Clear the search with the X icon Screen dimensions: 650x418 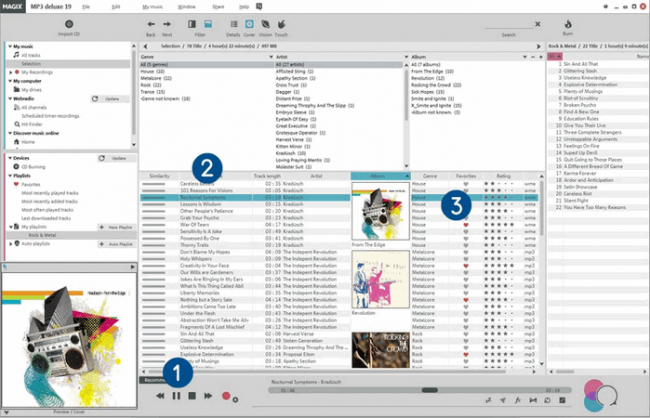(538, 24)
